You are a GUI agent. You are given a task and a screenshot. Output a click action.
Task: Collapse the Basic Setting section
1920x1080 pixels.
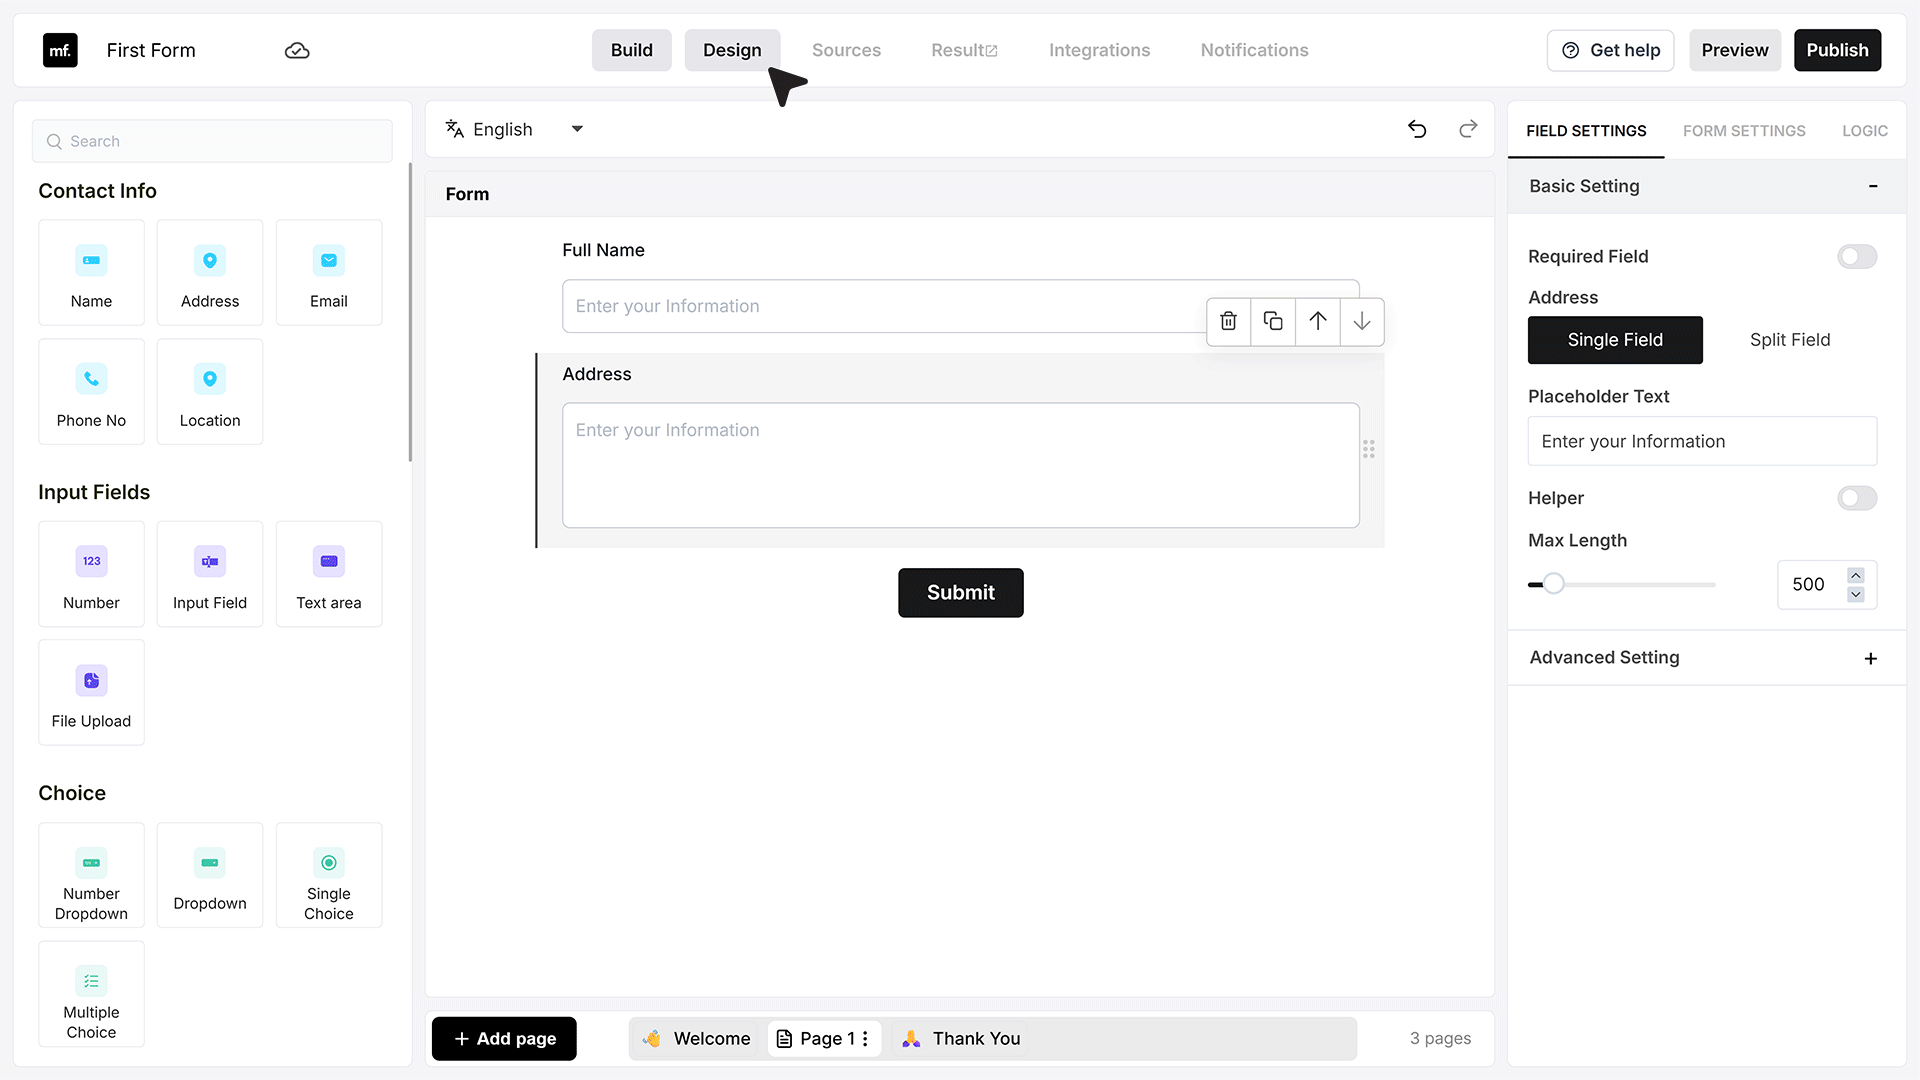1873,186
